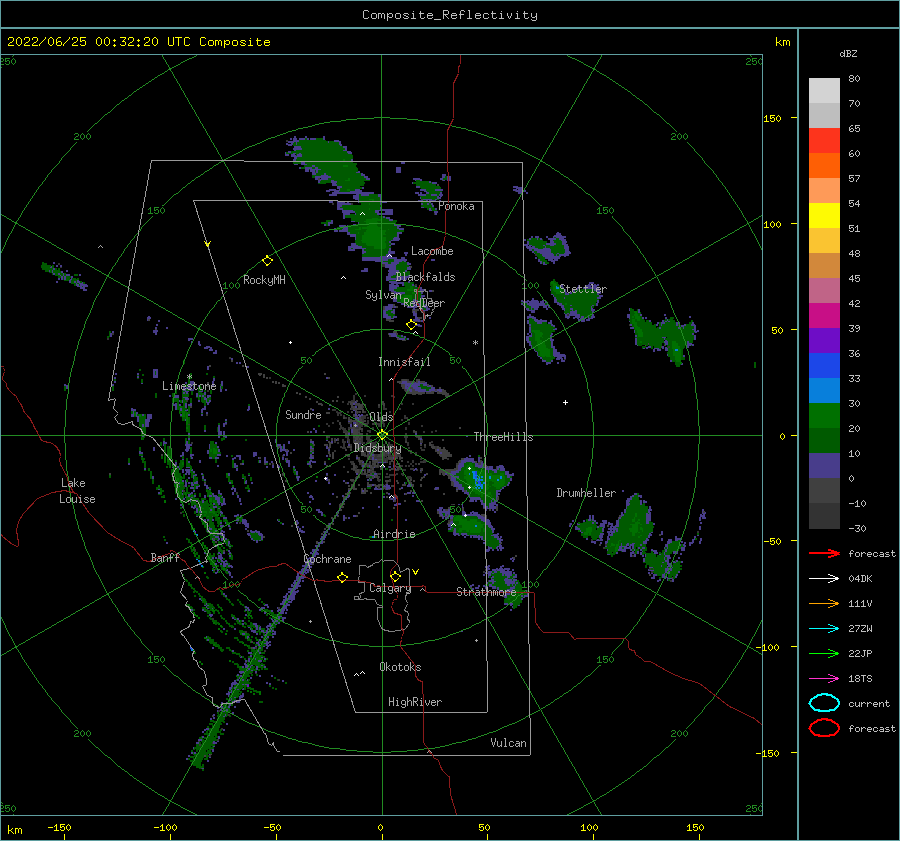This screenshot has height=841, width=900.
Task: Select the bright yellow 51–54 dBZ swatch
Action: tap(824, 216)
